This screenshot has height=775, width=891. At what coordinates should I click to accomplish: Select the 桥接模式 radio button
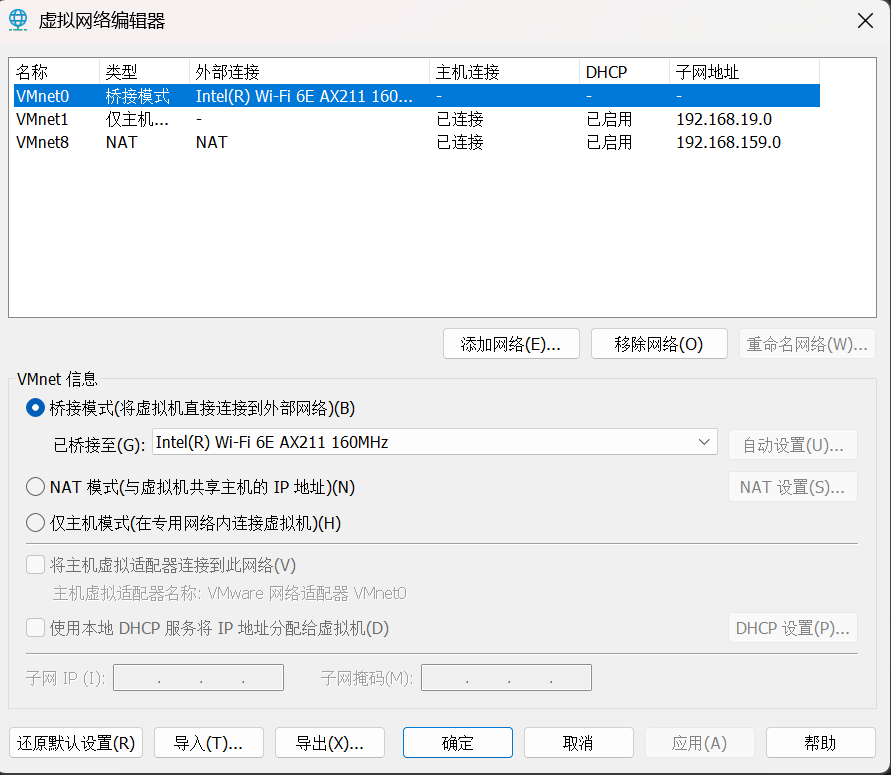coord(35,408)
